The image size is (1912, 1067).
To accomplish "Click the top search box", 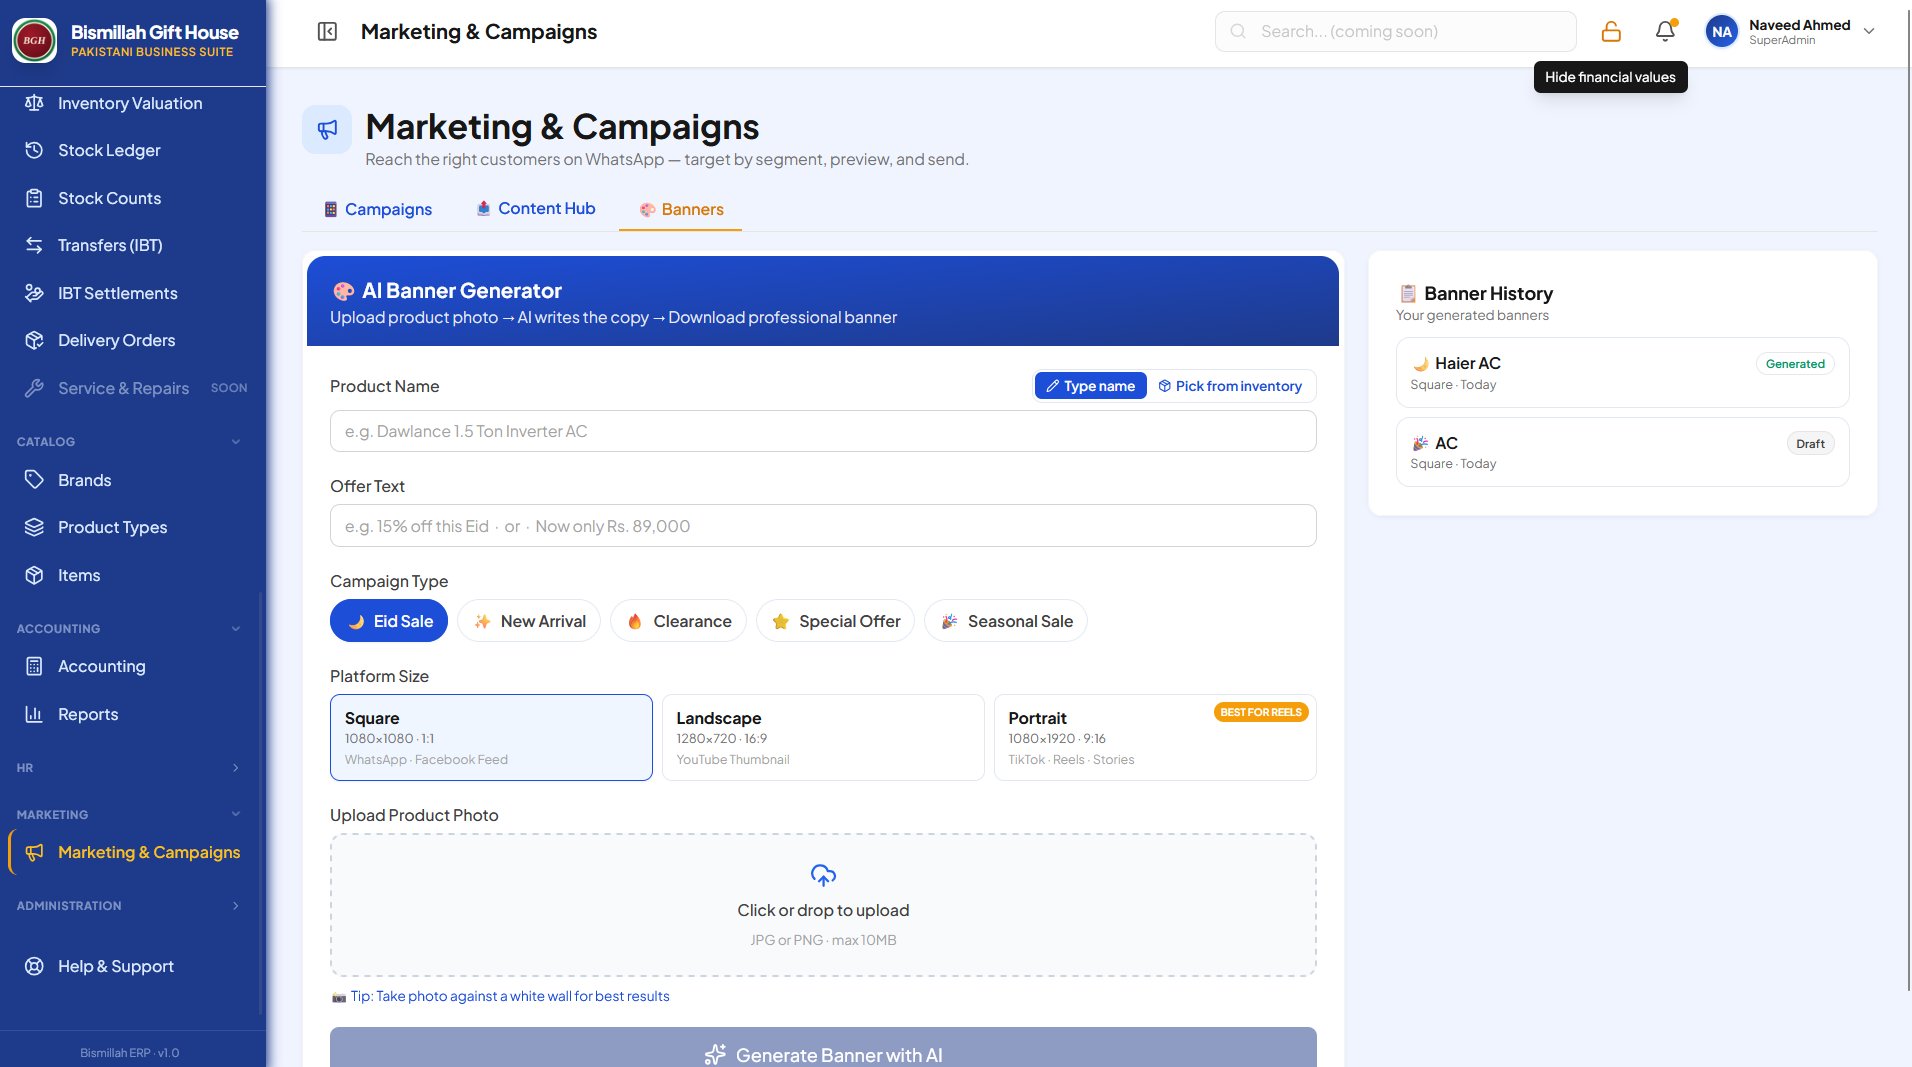I will click(x=1395, y=32).
